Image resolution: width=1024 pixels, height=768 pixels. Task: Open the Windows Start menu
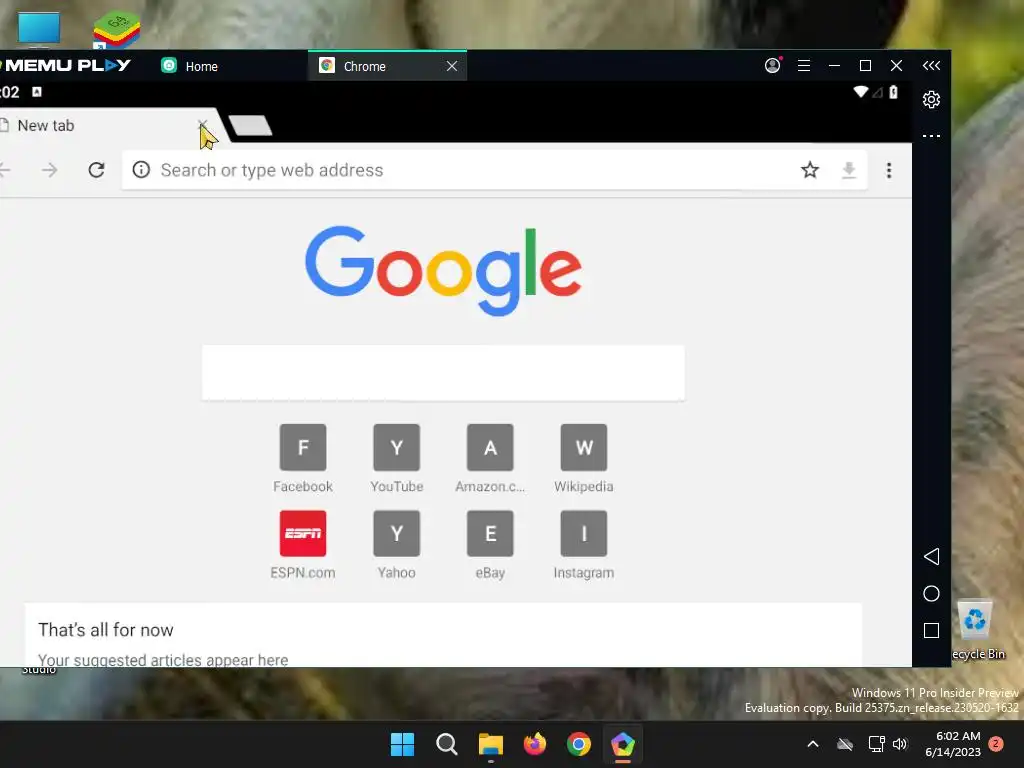(402, 744)
